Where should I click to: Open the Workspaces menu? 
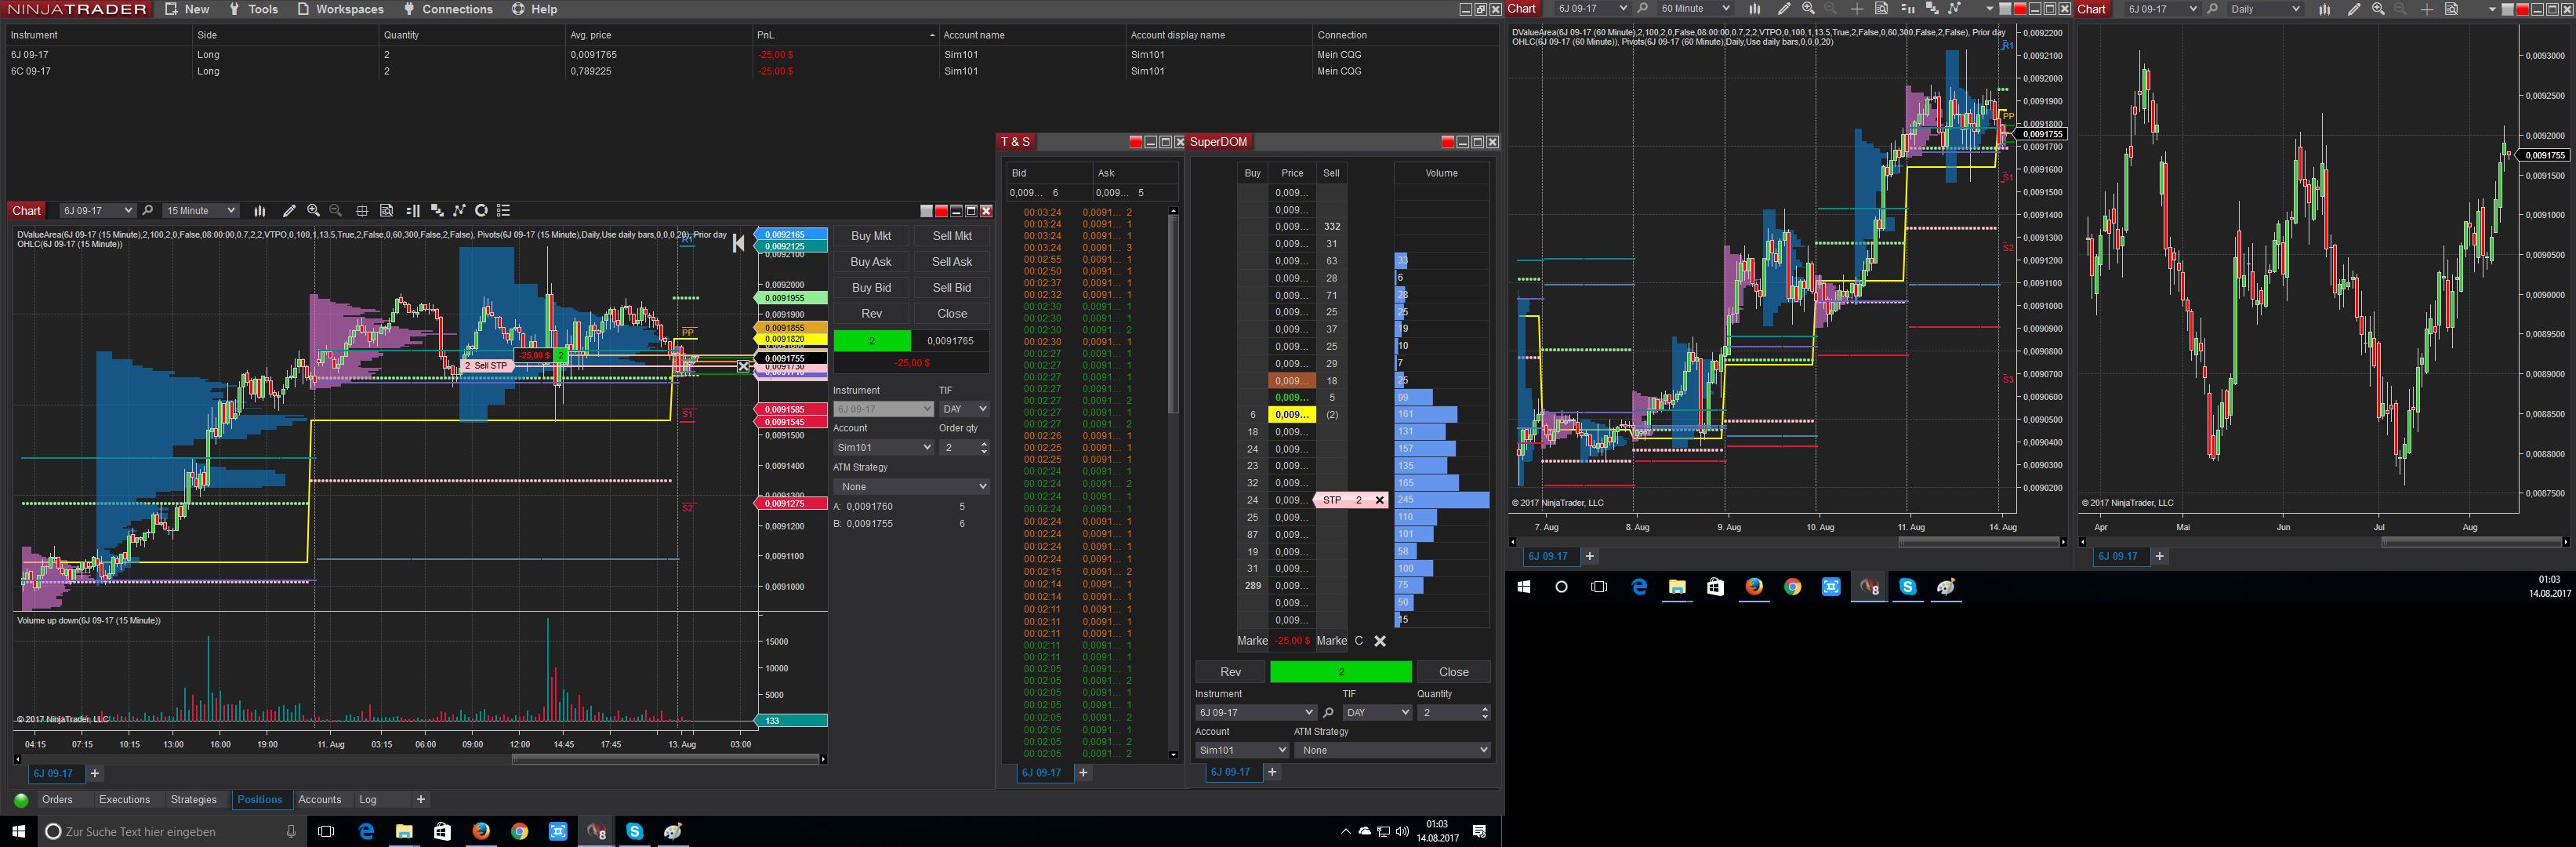pyautogui.click(x=340, y=9)
